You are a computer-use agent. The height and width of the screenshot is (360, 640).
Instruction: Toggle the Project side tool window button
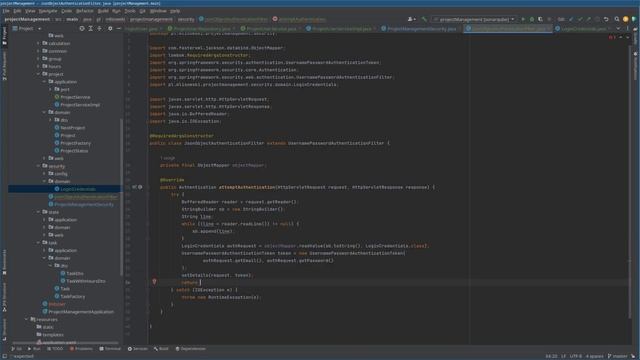pos(4,36)
